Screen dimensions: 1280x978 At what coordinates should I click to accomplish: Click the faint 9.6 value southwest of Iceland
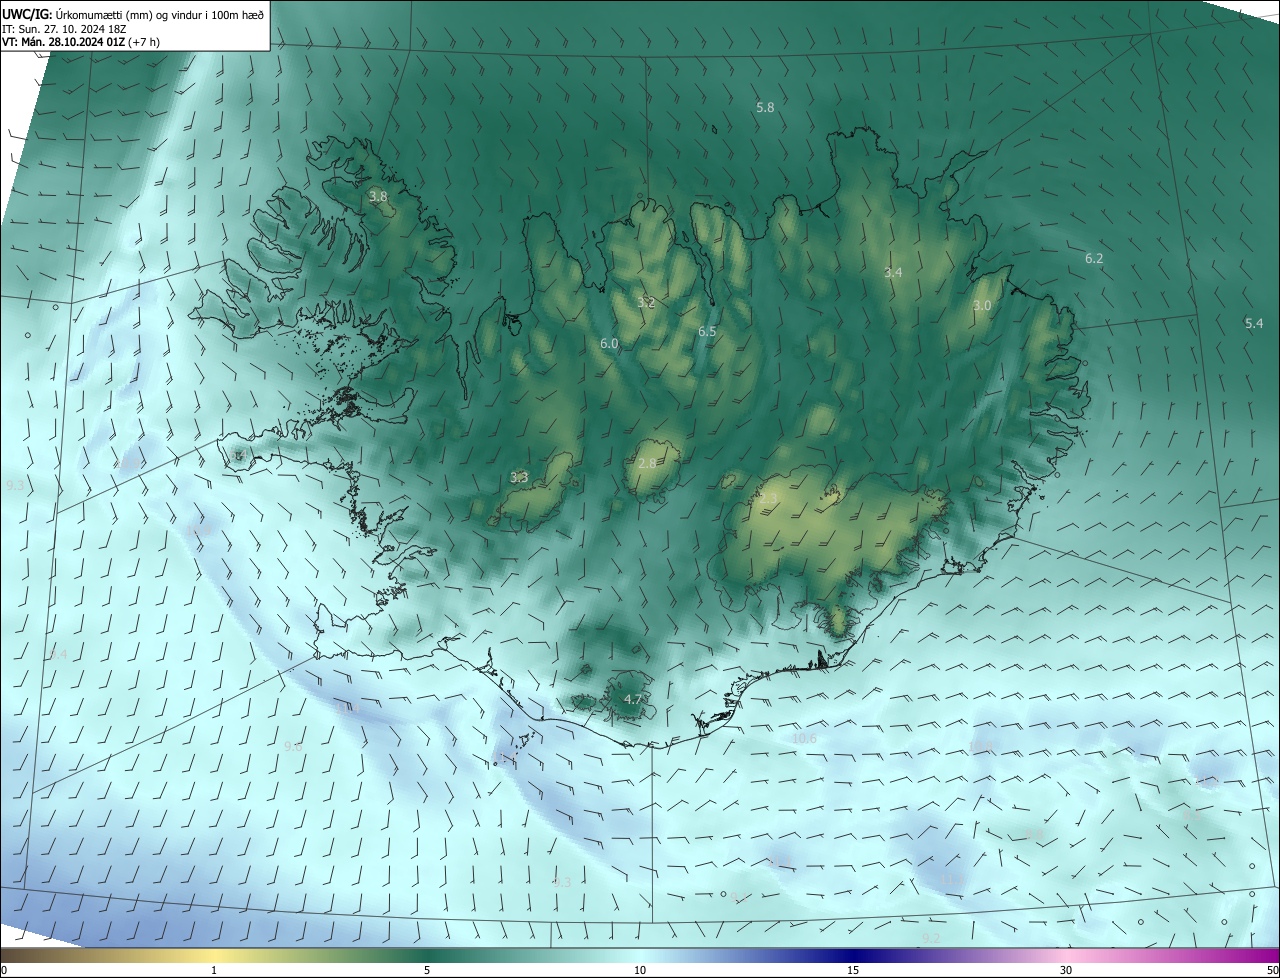click(293, 747)
